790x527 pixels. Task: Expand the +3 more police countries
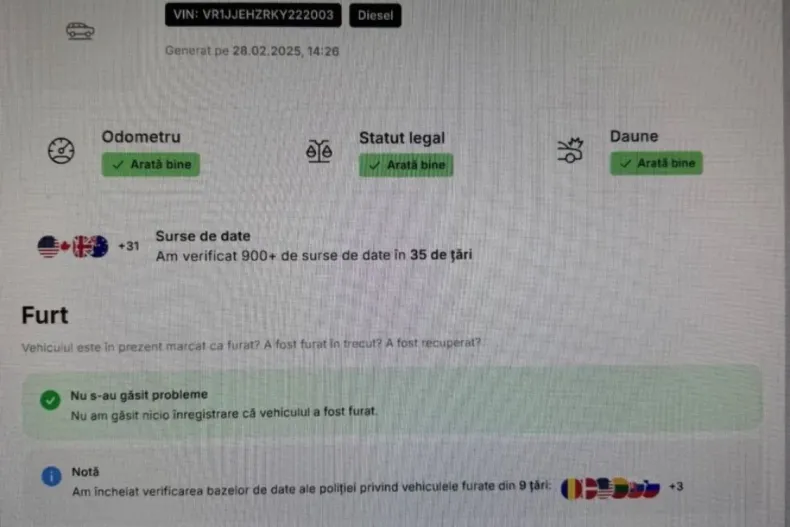click(676, 487)
